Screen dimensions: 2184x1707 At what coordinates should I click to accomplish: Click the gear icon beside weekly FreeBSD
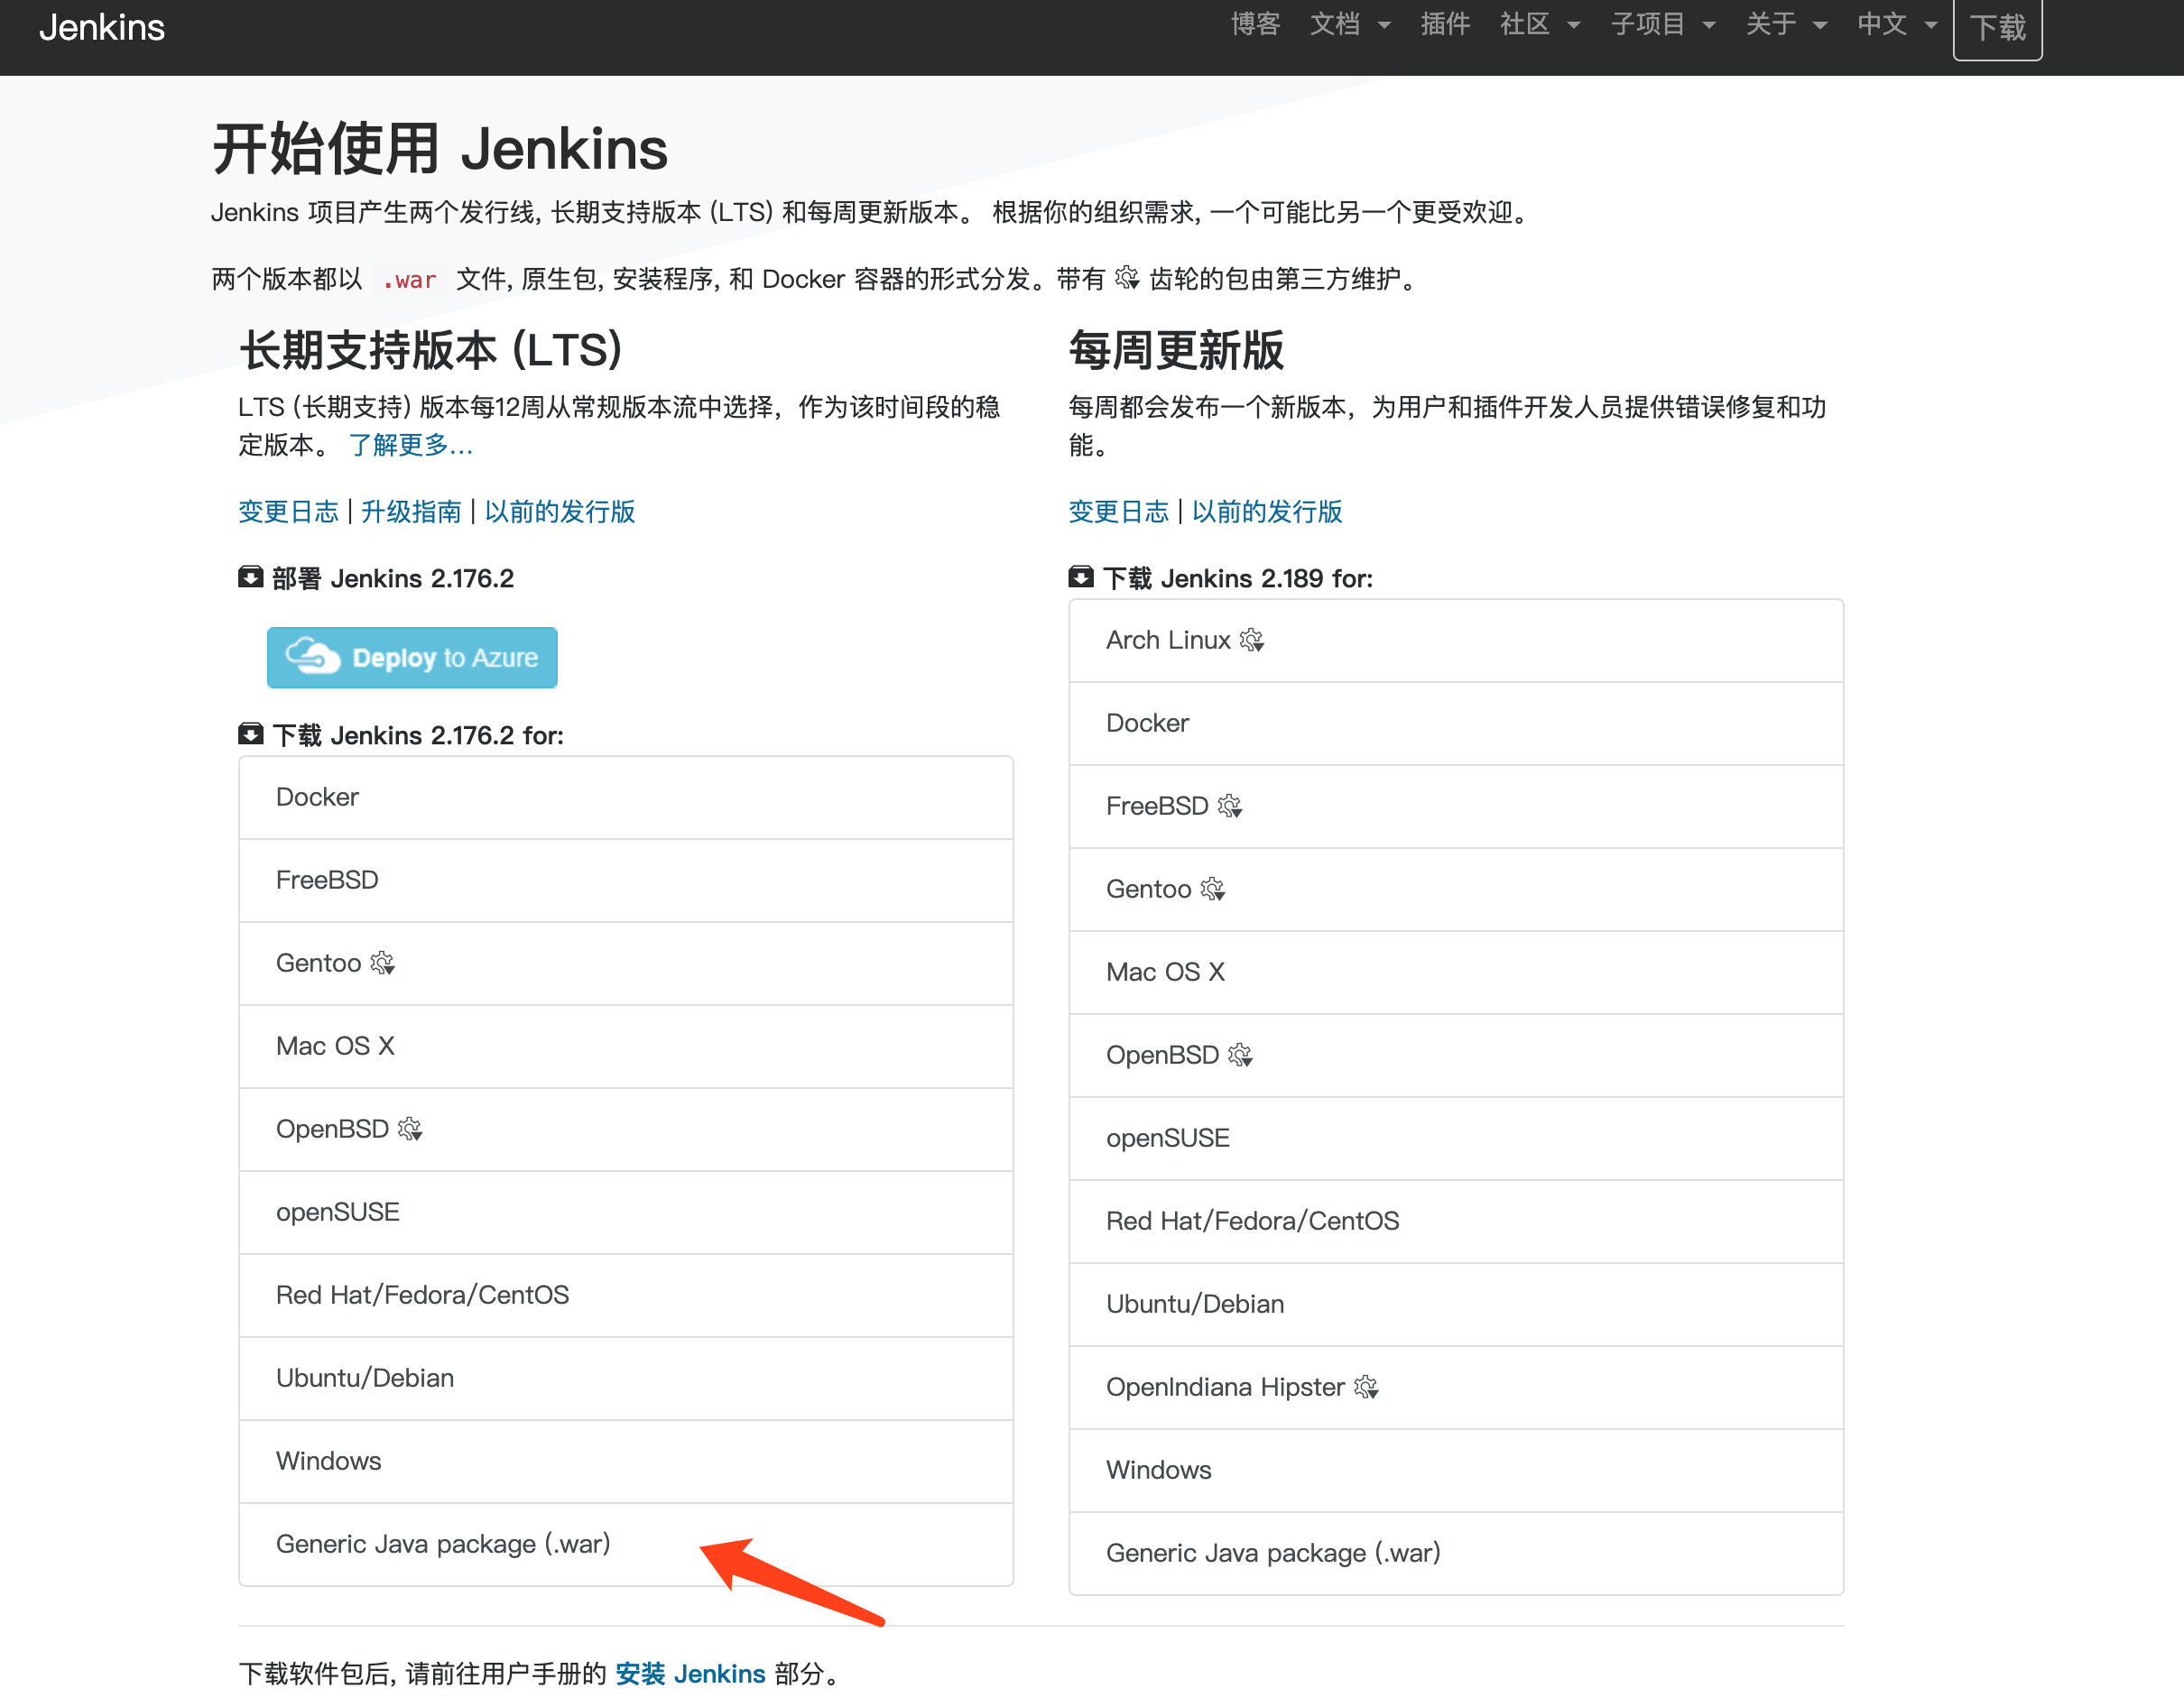click(1230, 806)
